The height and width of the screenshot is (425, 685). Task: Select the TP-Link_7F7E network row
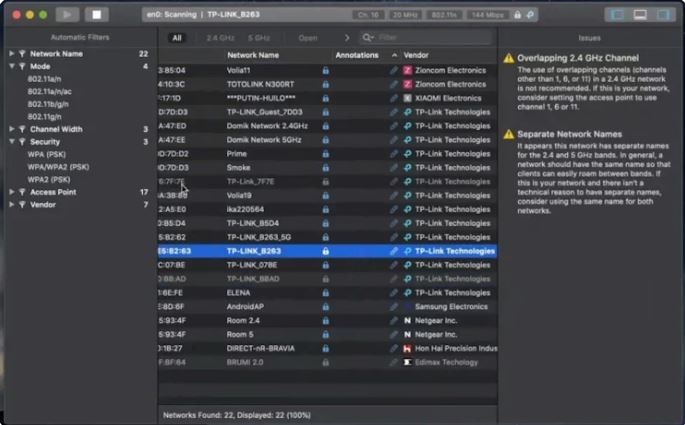click(x=327, y=182)
